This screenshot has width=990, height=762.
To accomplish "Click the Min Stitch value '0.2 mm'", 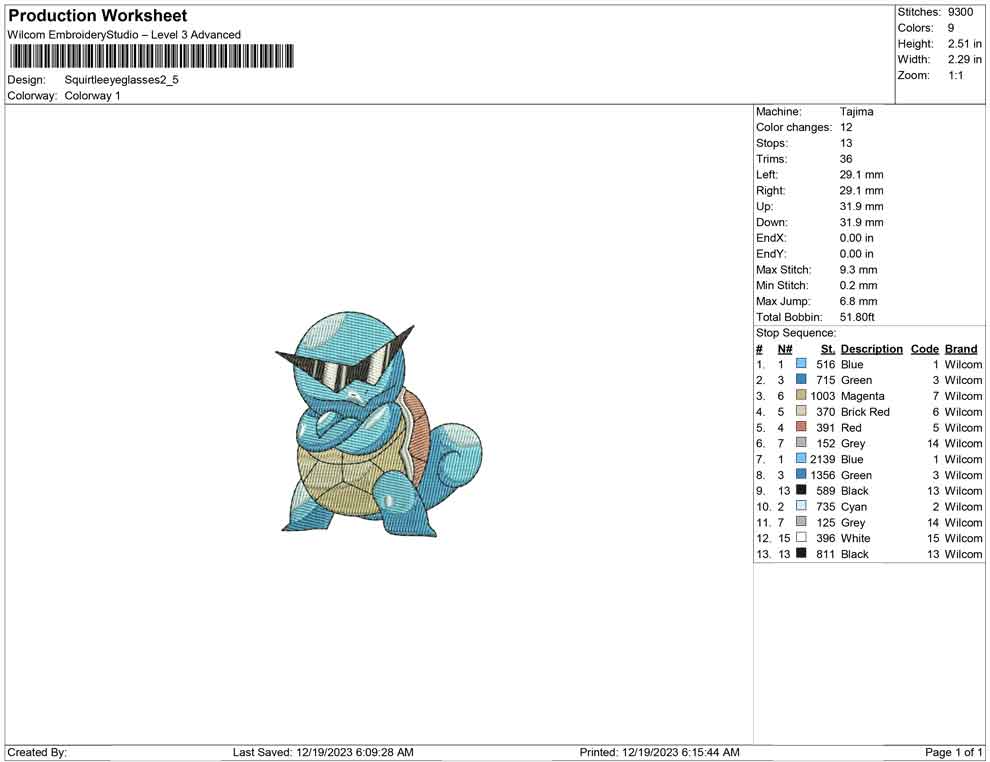I will coord(859,285).
